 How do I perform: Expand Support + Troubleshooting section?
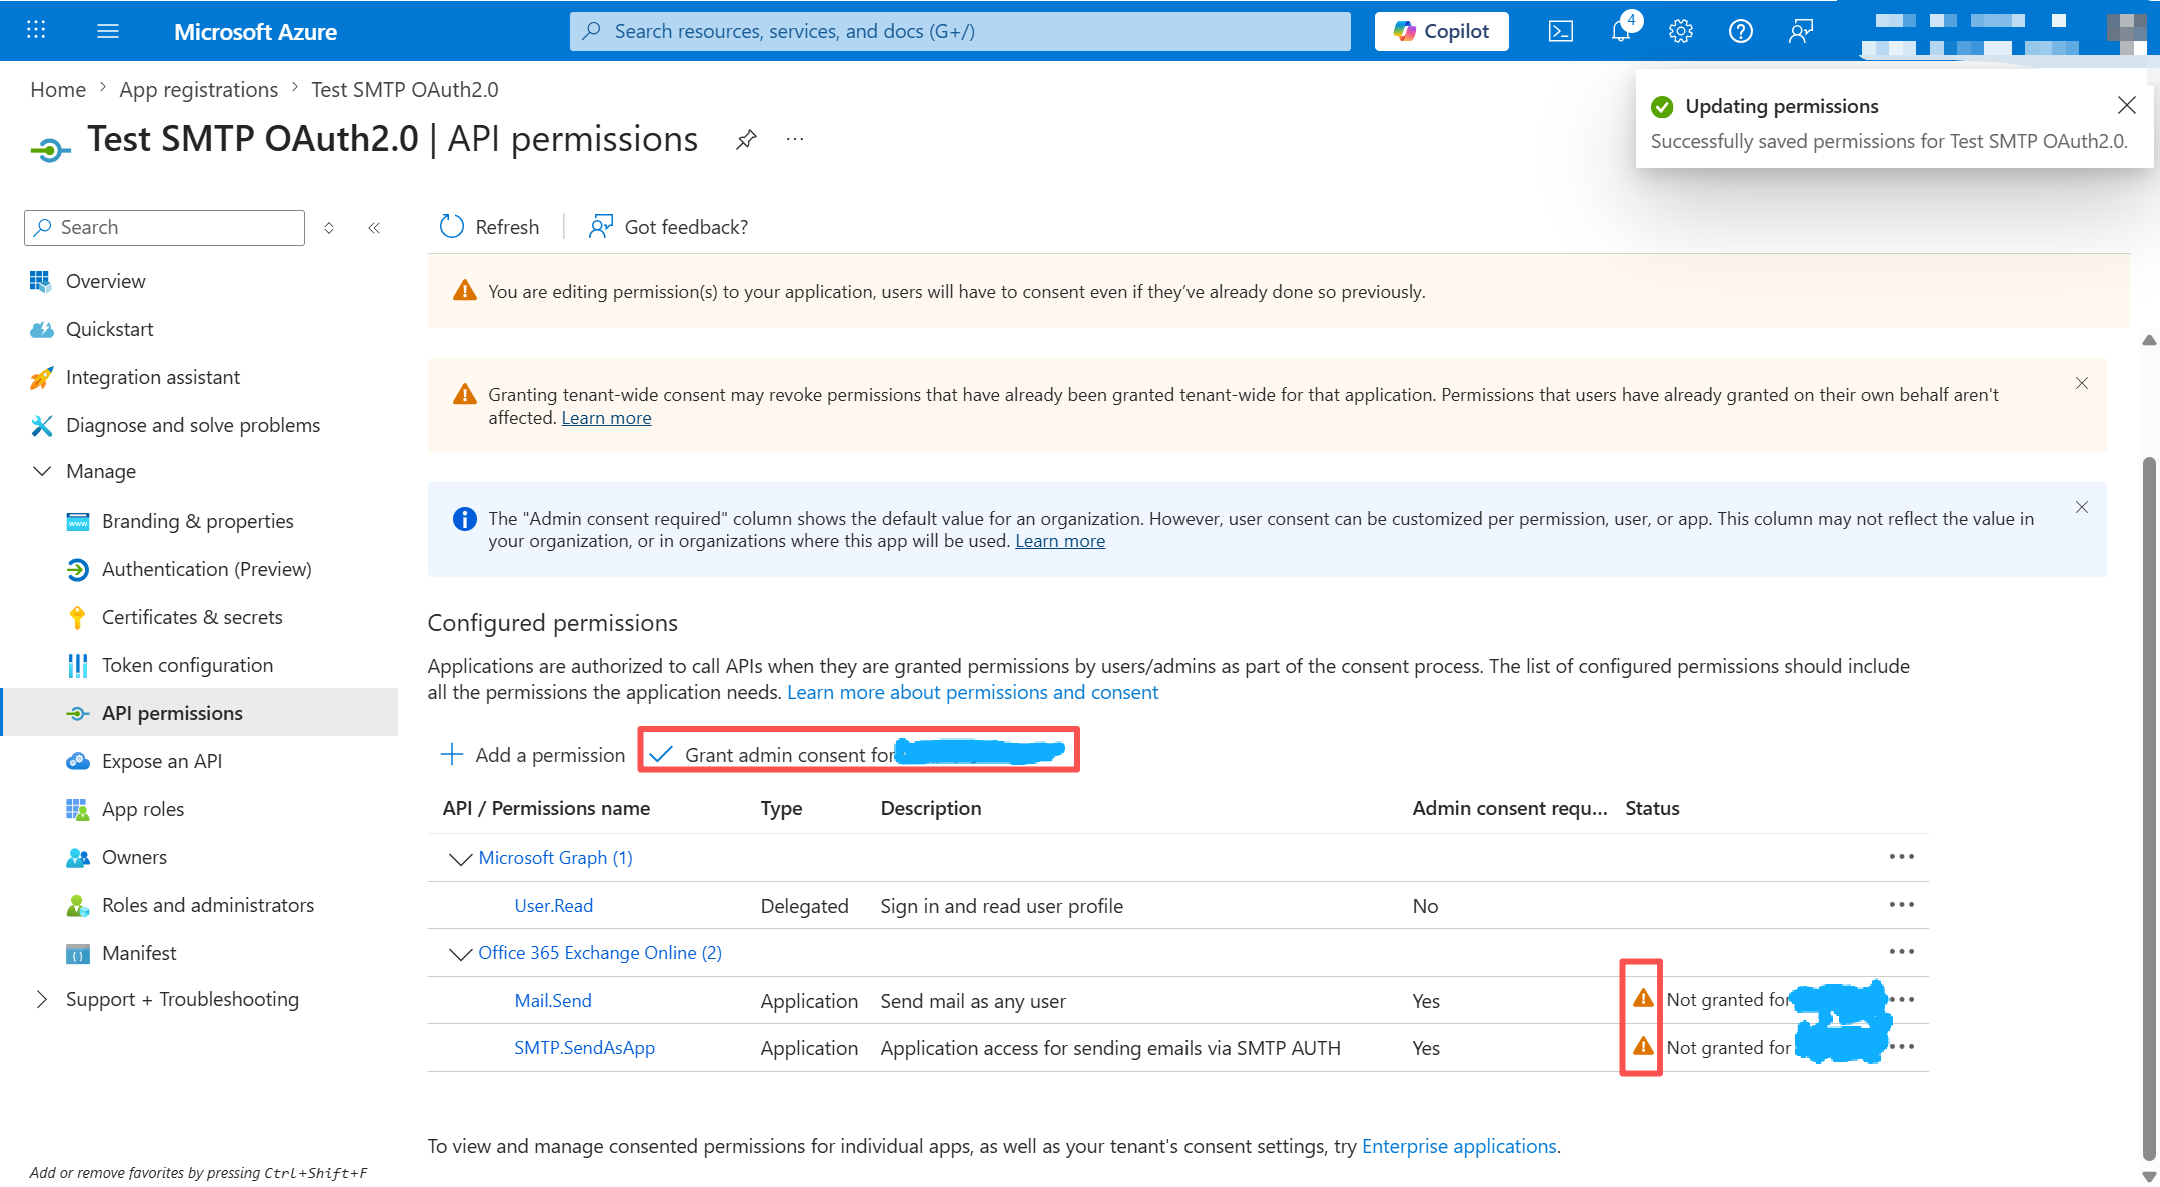click(42, 999)
